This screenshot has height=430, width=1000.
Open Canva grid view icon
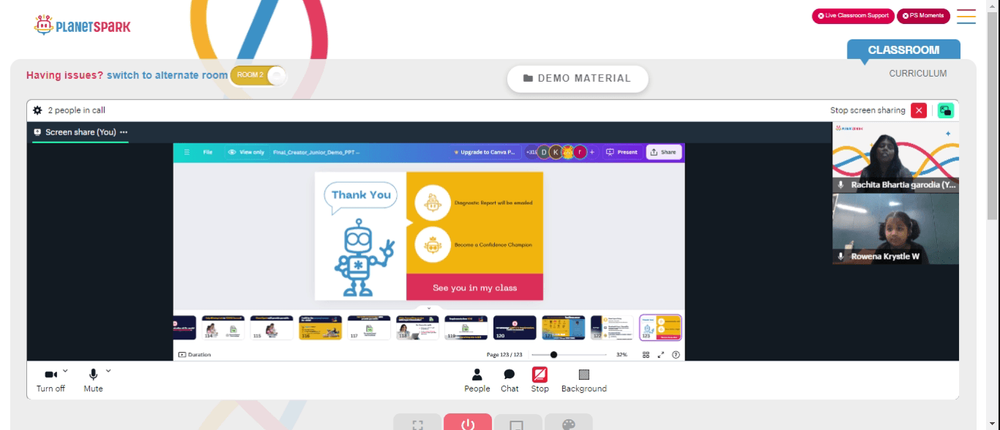pyautogui.click(x=646, y=355)
